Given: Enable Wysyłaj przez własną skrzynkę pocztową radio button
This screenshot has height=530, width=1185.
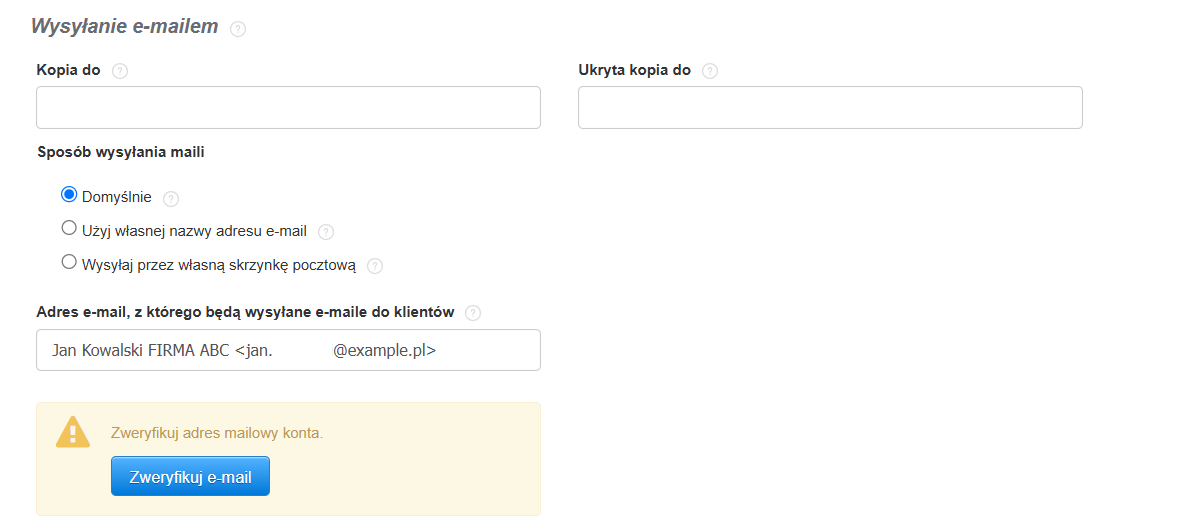Looking at the screenshot, I should (69, 262).
